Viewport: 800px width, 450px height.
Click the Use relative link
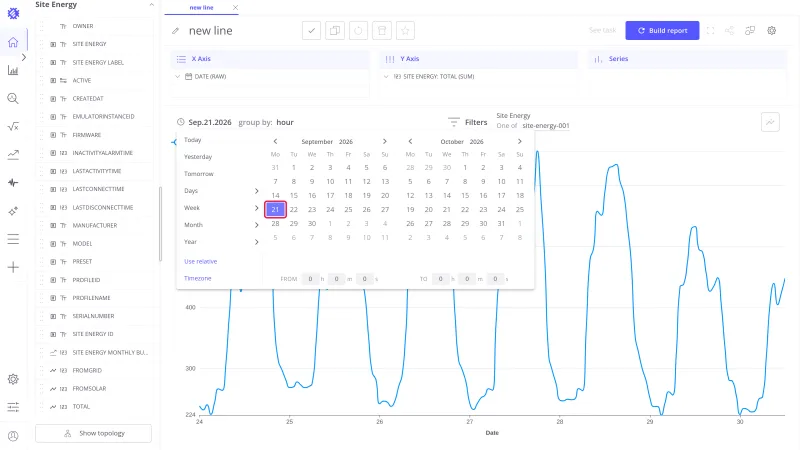201,261
